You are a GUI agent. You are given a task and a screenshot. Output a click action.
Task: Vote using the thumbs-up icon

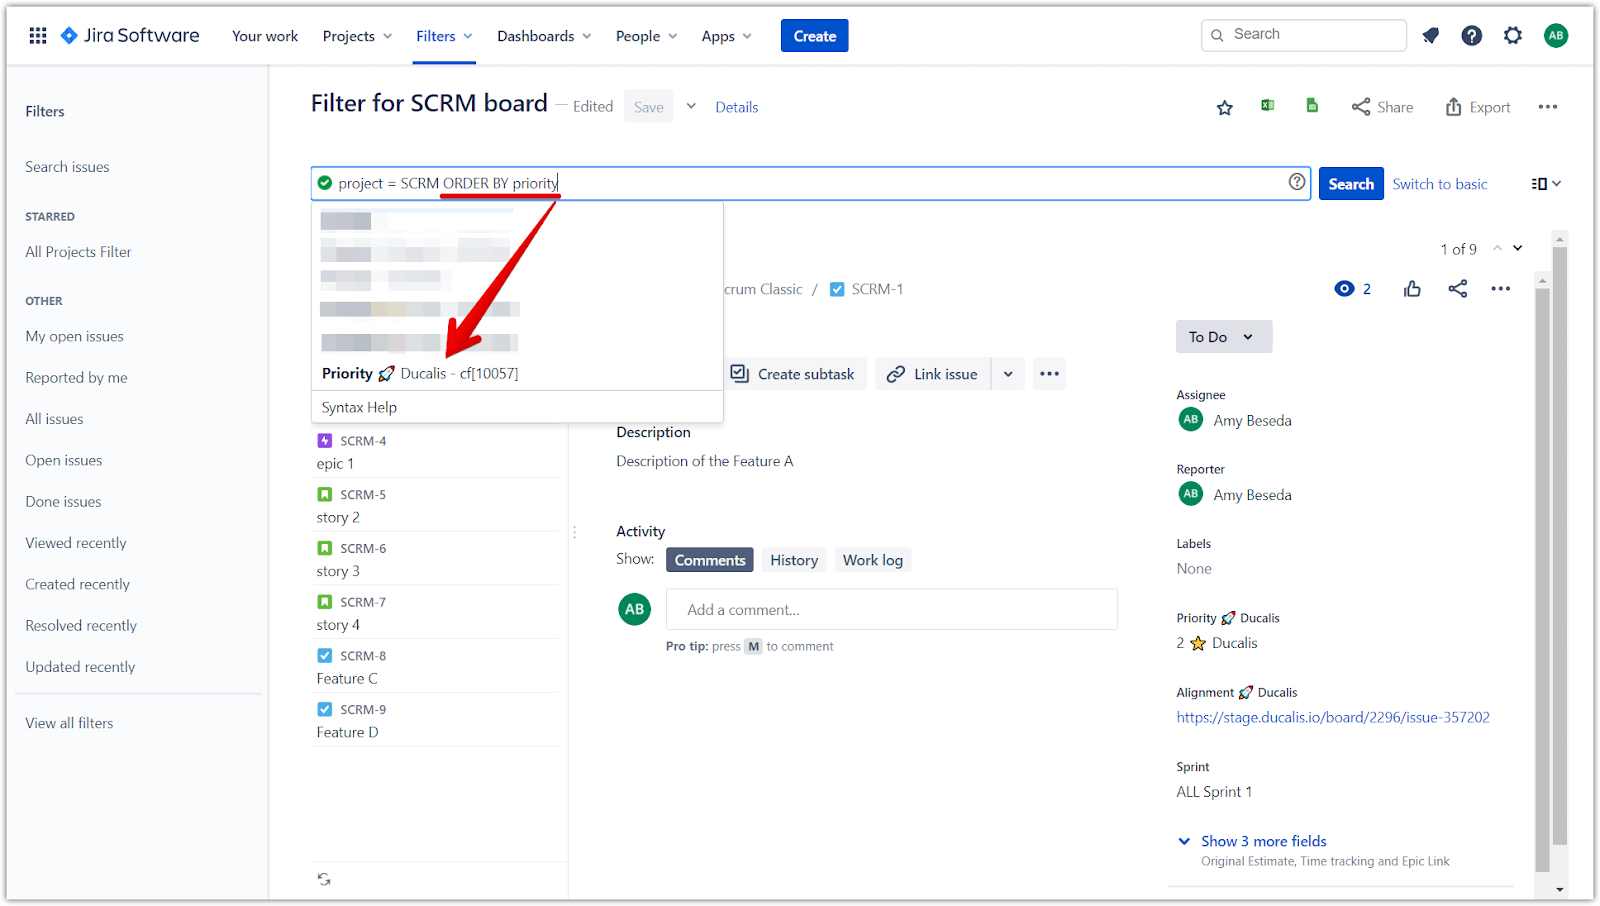1412,288
